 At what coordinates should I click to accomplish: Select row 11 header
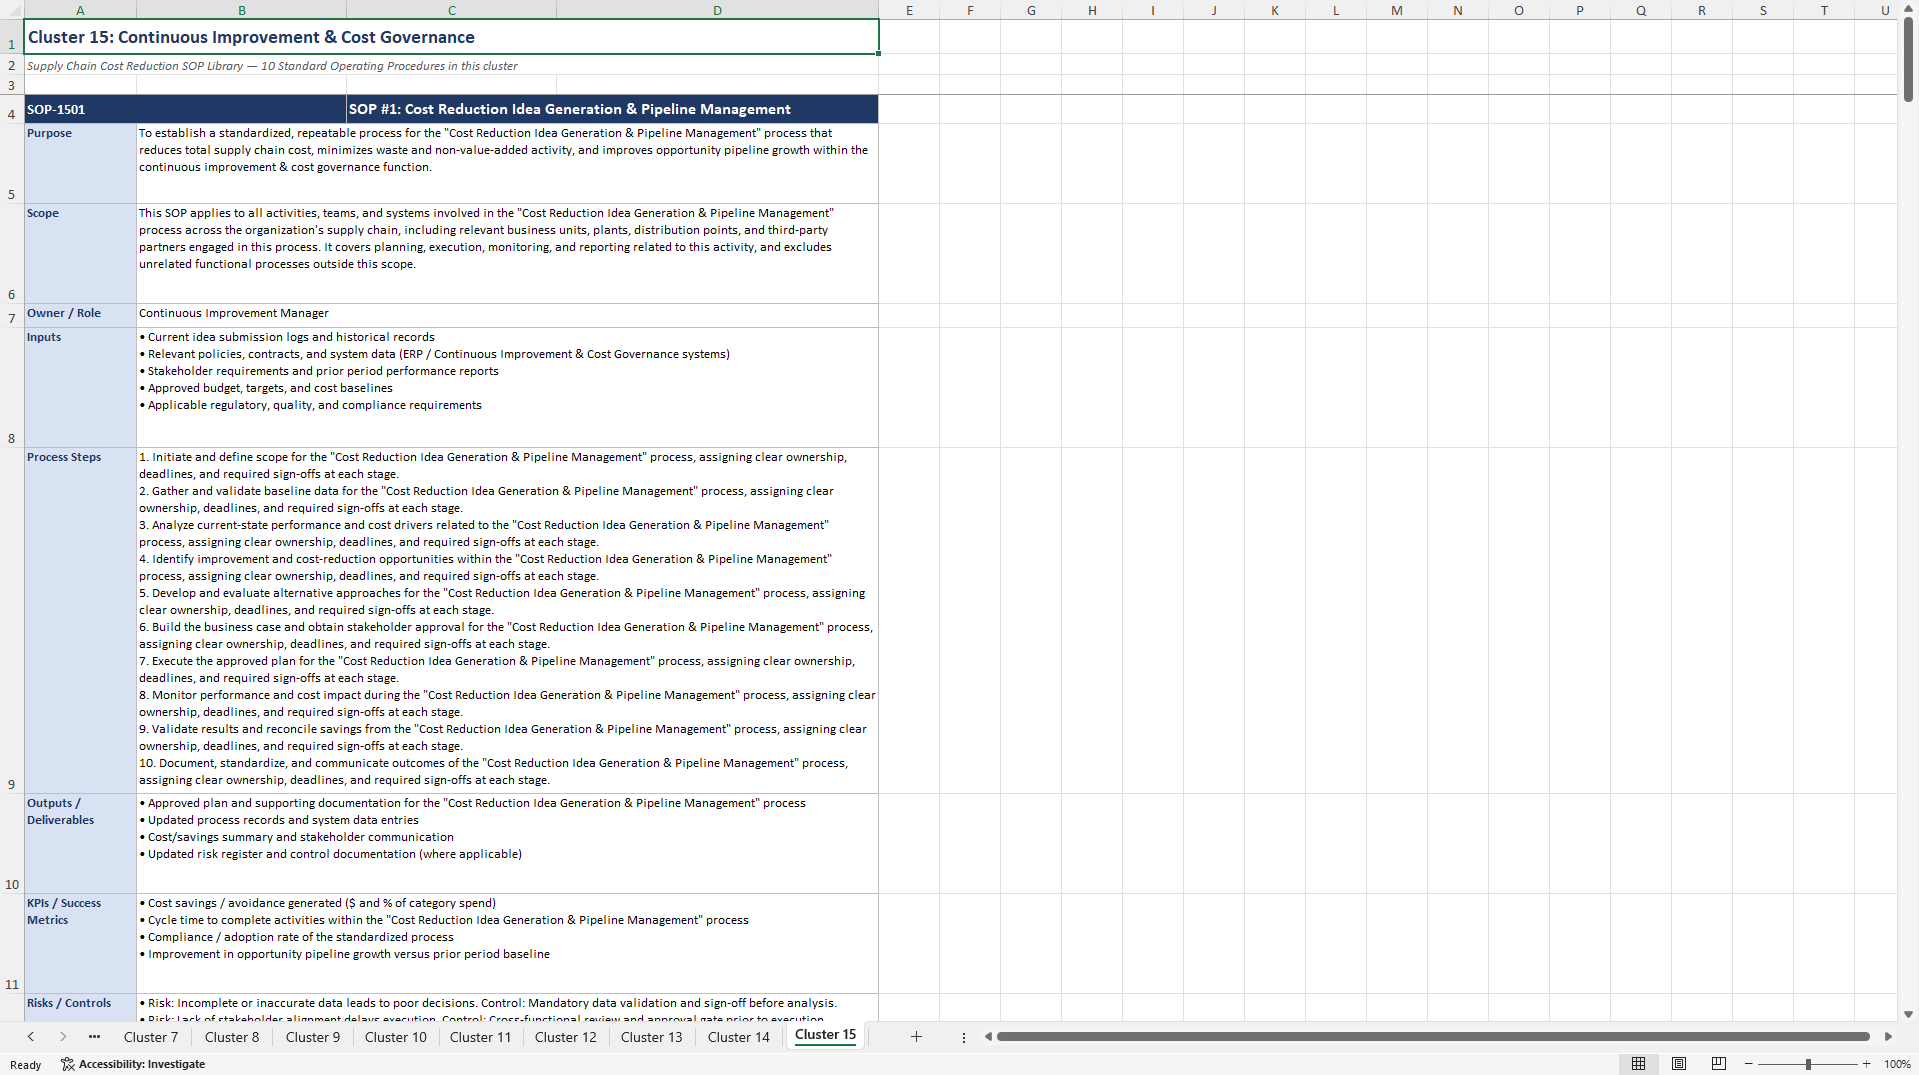point(12,943)
